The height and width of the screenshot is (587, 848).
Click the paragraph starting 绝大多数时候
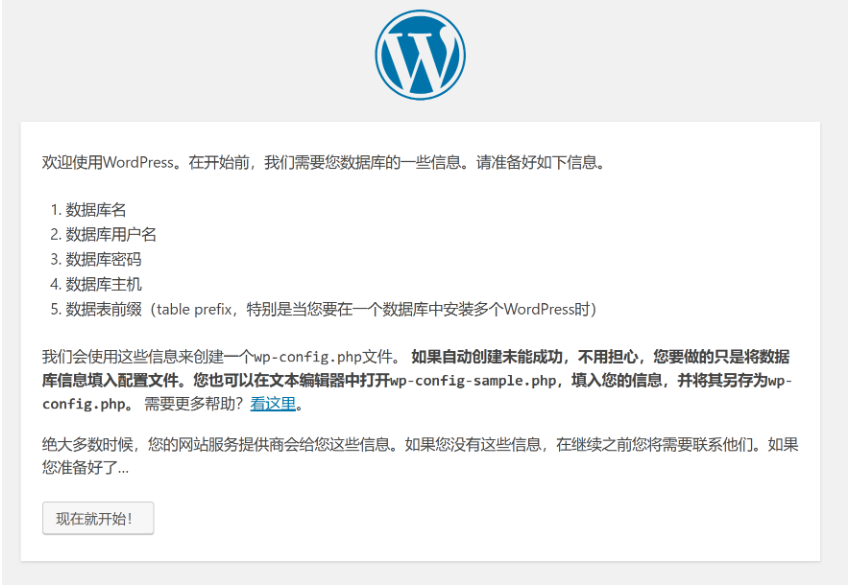coord(420,456)
